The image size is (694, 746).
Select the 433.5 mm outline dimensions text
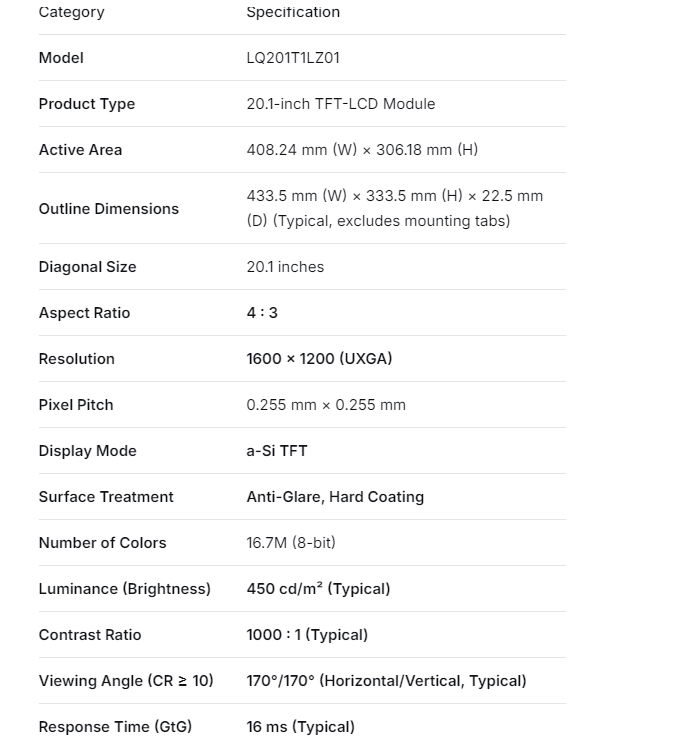click(x=394, y=208)
